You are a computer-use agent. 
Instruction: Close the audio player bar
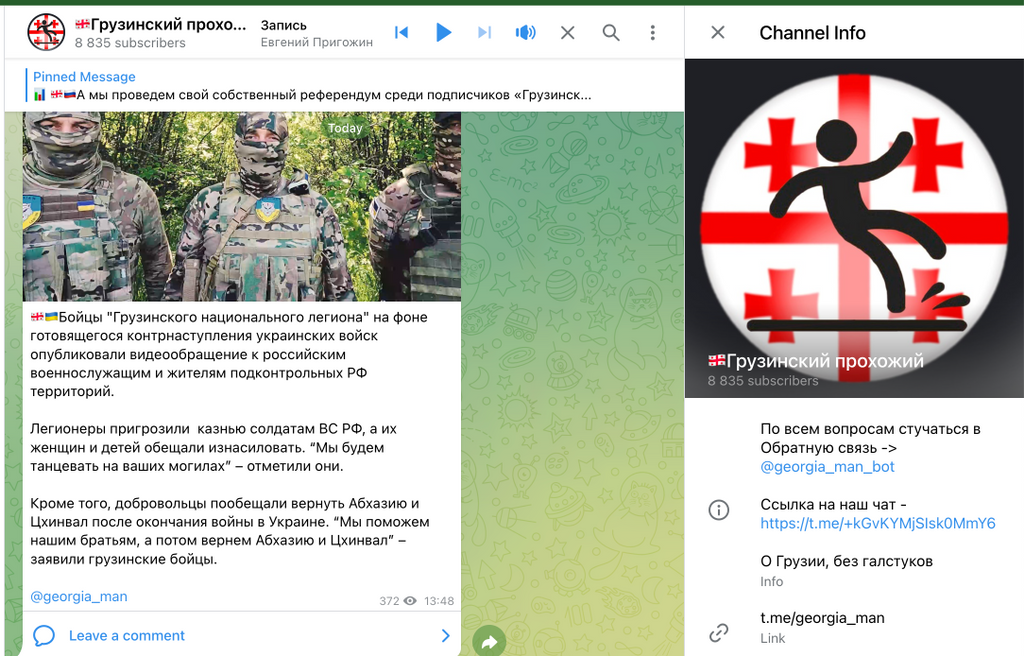coord(567,33)
